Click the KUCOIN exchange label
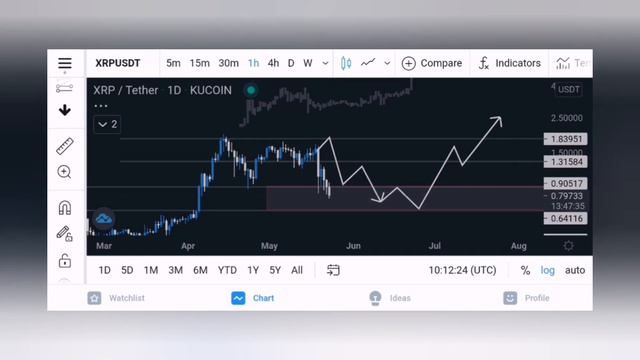This screenshot has width=640, height=360. pyautogui.click(x=211, y=90)
